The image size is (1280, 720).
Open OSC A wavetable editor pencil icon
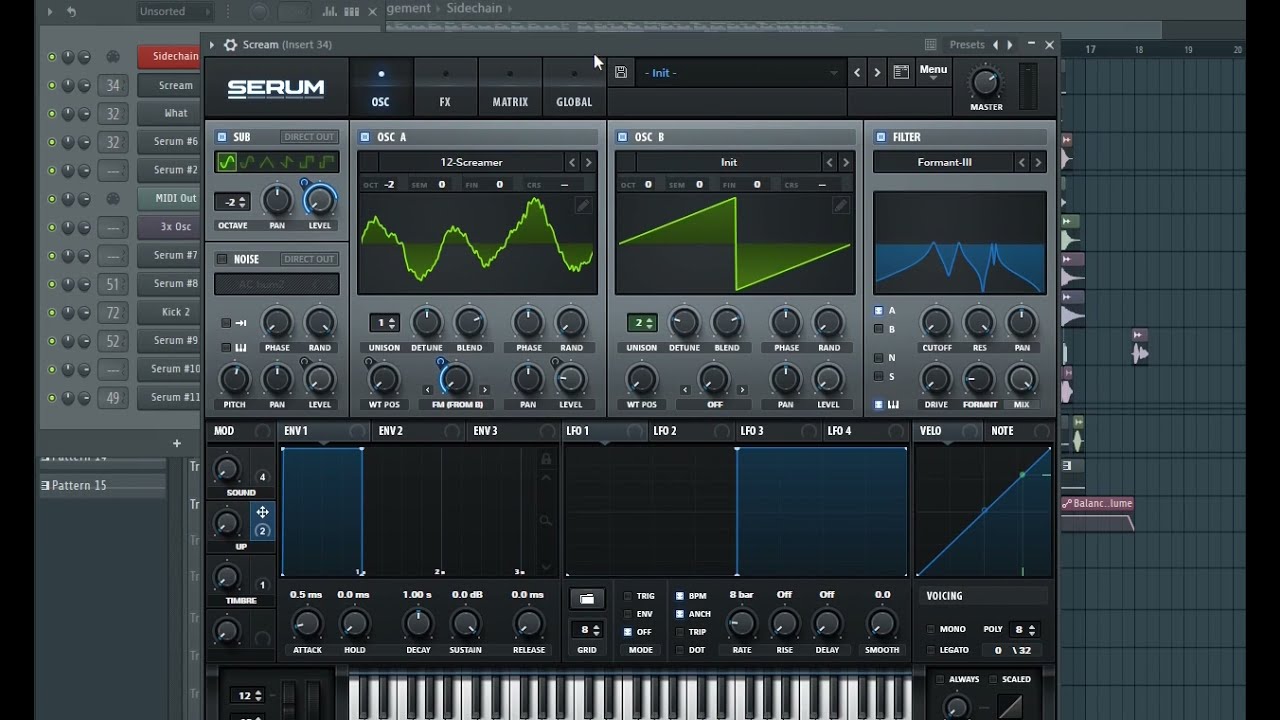click(x=583, y=205)
